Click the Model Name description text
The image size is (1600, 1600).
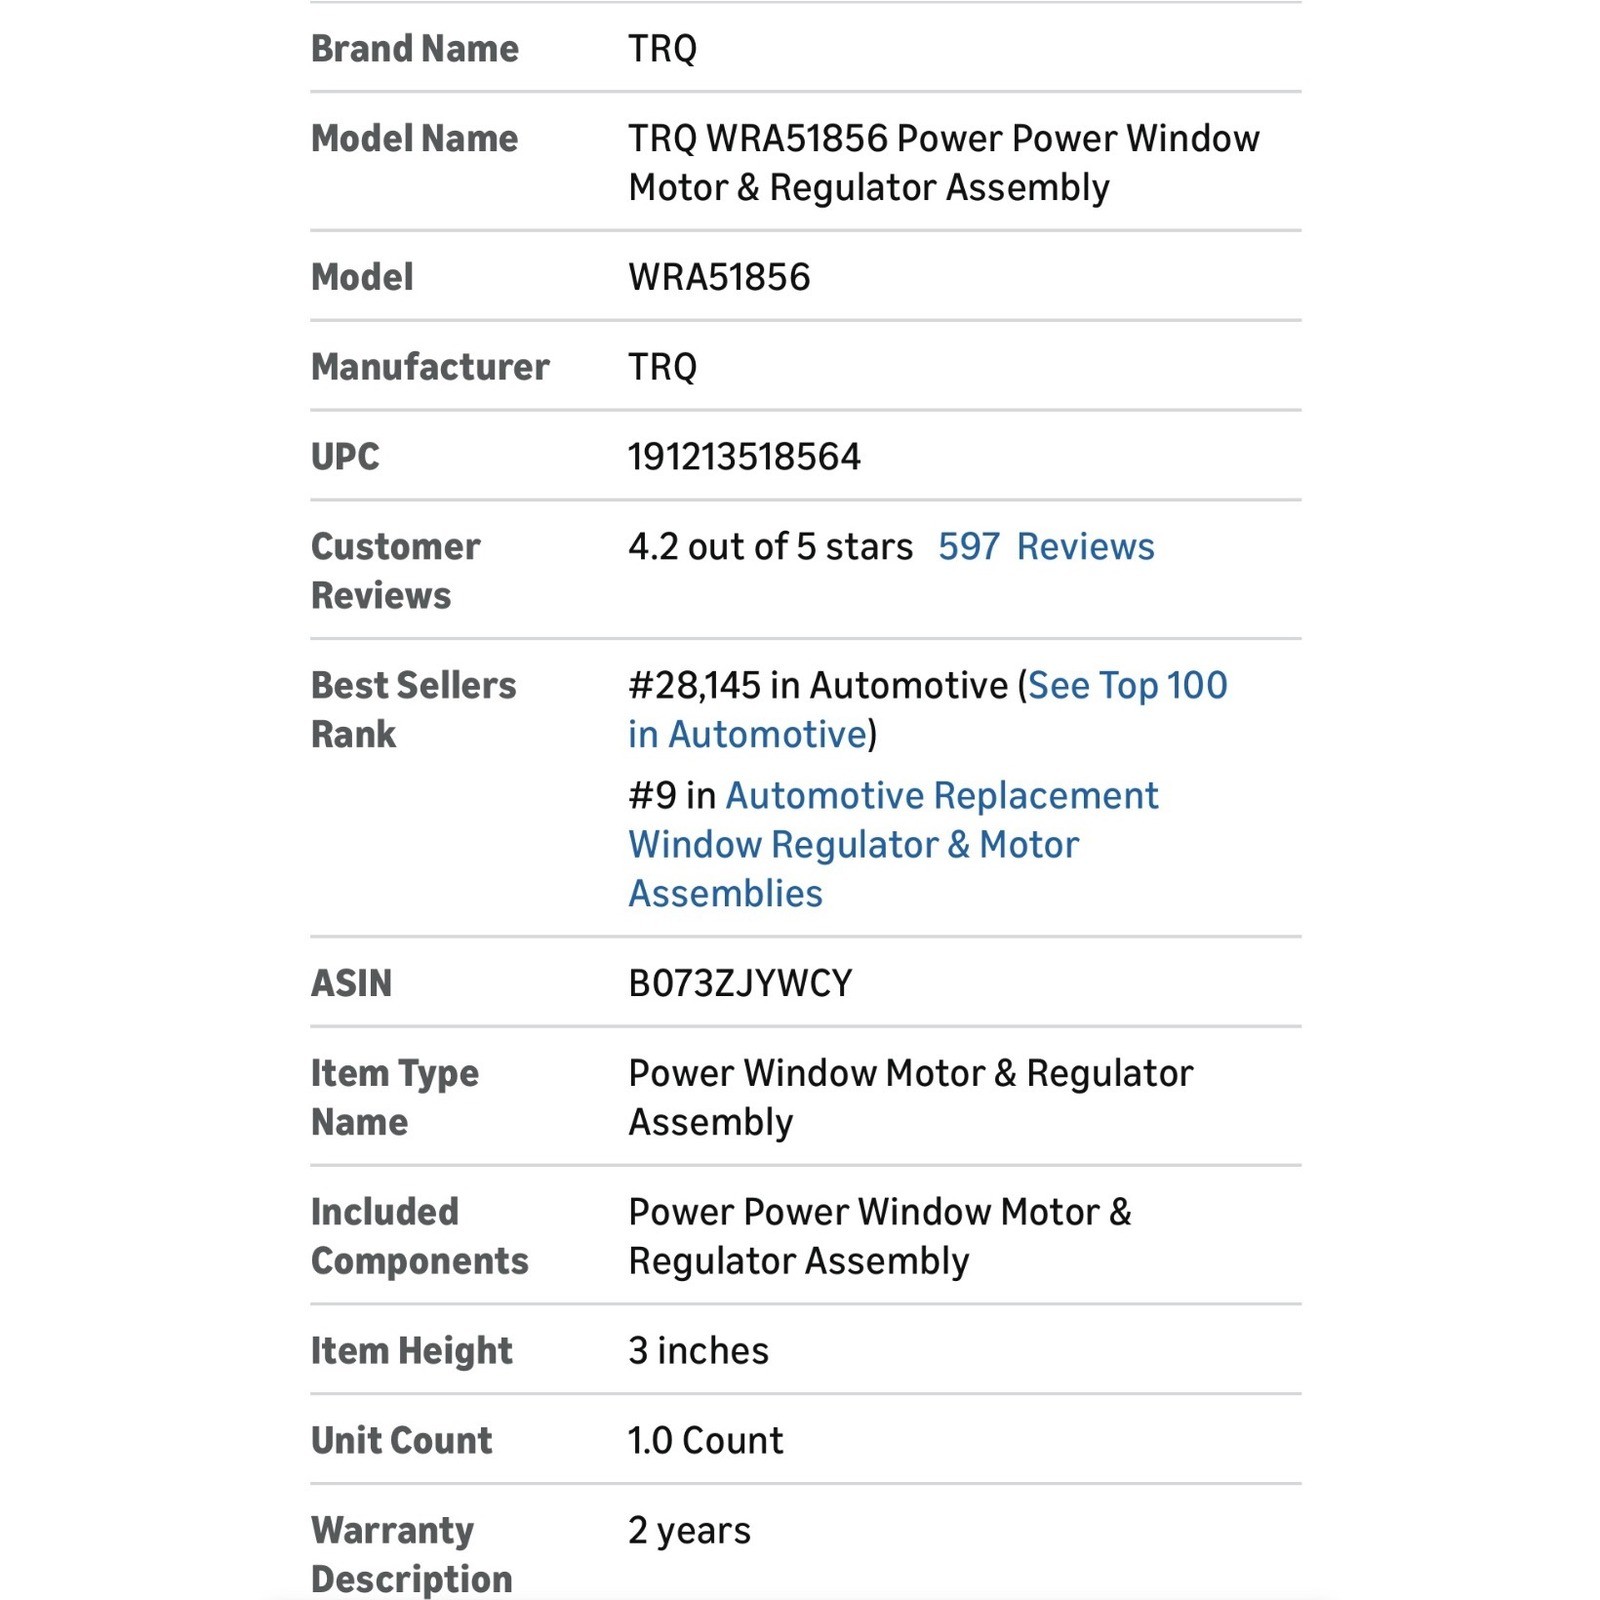[x=943, y=163]
